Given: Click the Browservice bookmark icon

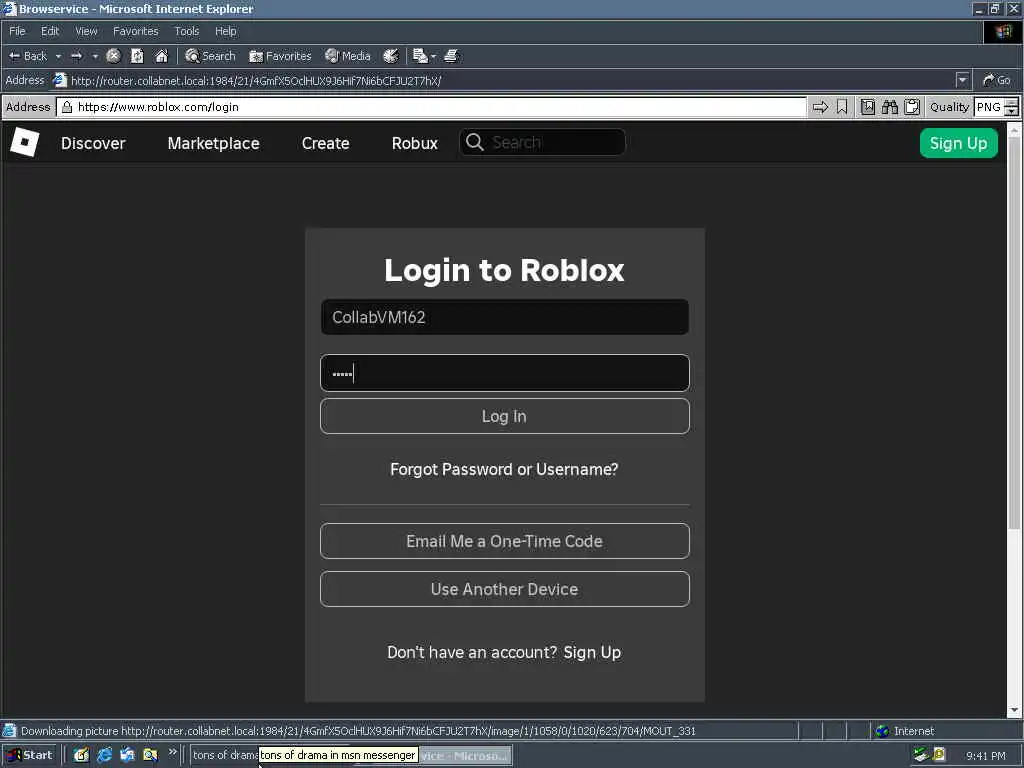Looking at the screenshot, I should tap(842, 107).
